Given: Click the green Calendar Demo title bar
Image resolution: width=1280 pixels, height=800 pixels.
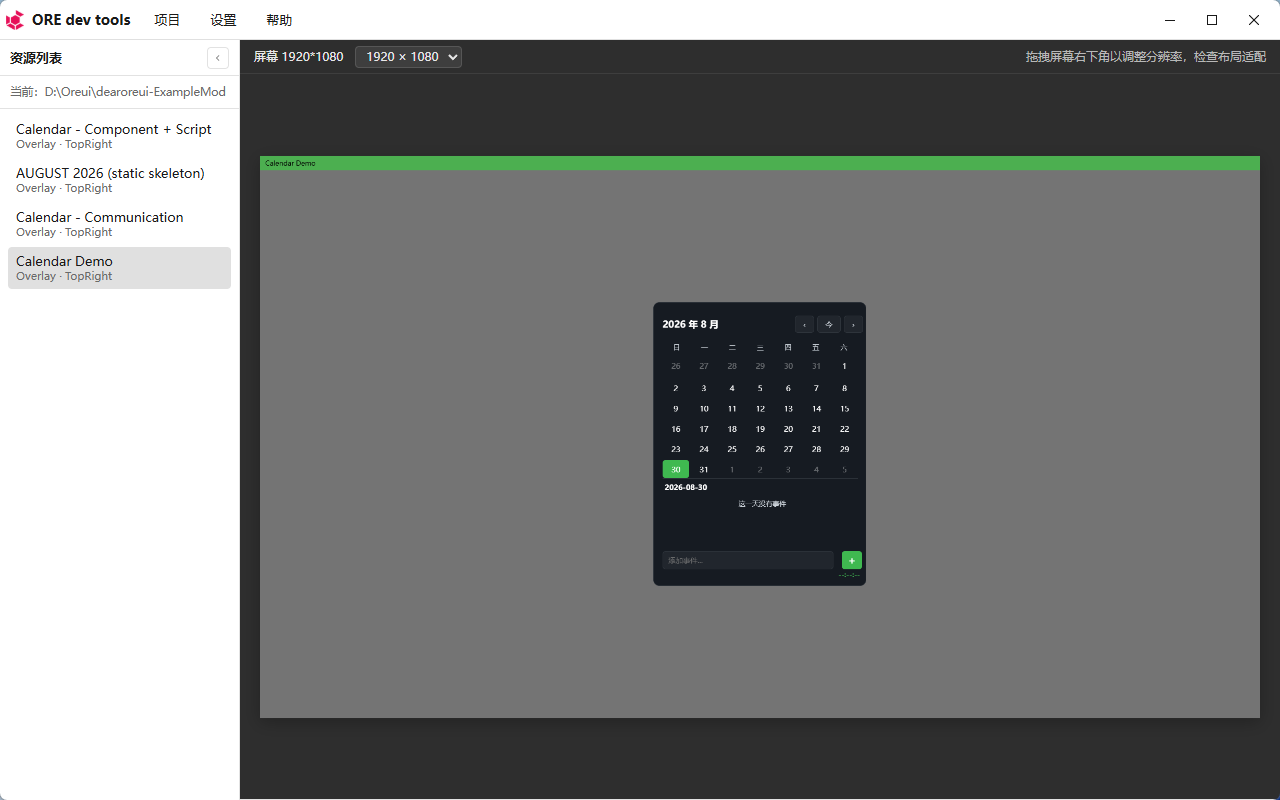Looking at the screenshot, I should pos(760,163).
